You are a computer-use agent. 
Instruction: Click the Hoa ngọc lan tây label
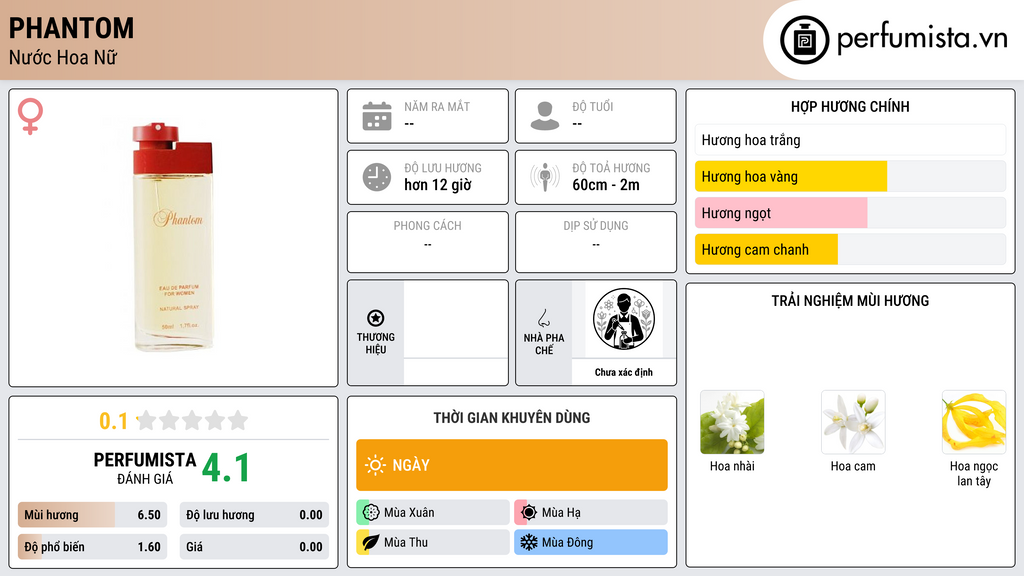pyautogui.click(x=974, y=473)
